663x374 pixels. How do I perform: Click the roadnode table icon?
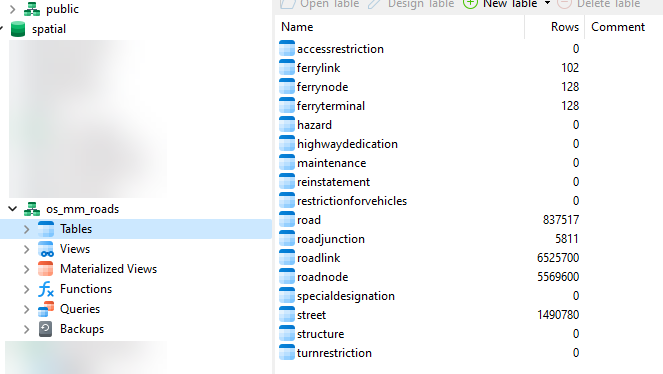tap(287, 276)
